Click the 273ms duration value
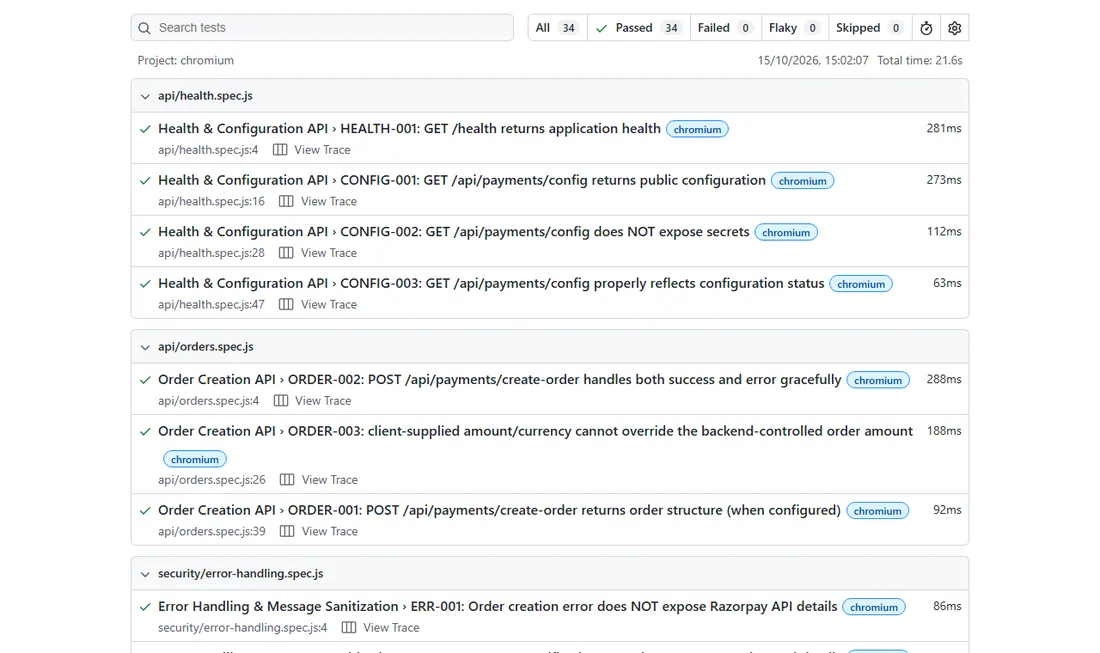 (944, 180)
